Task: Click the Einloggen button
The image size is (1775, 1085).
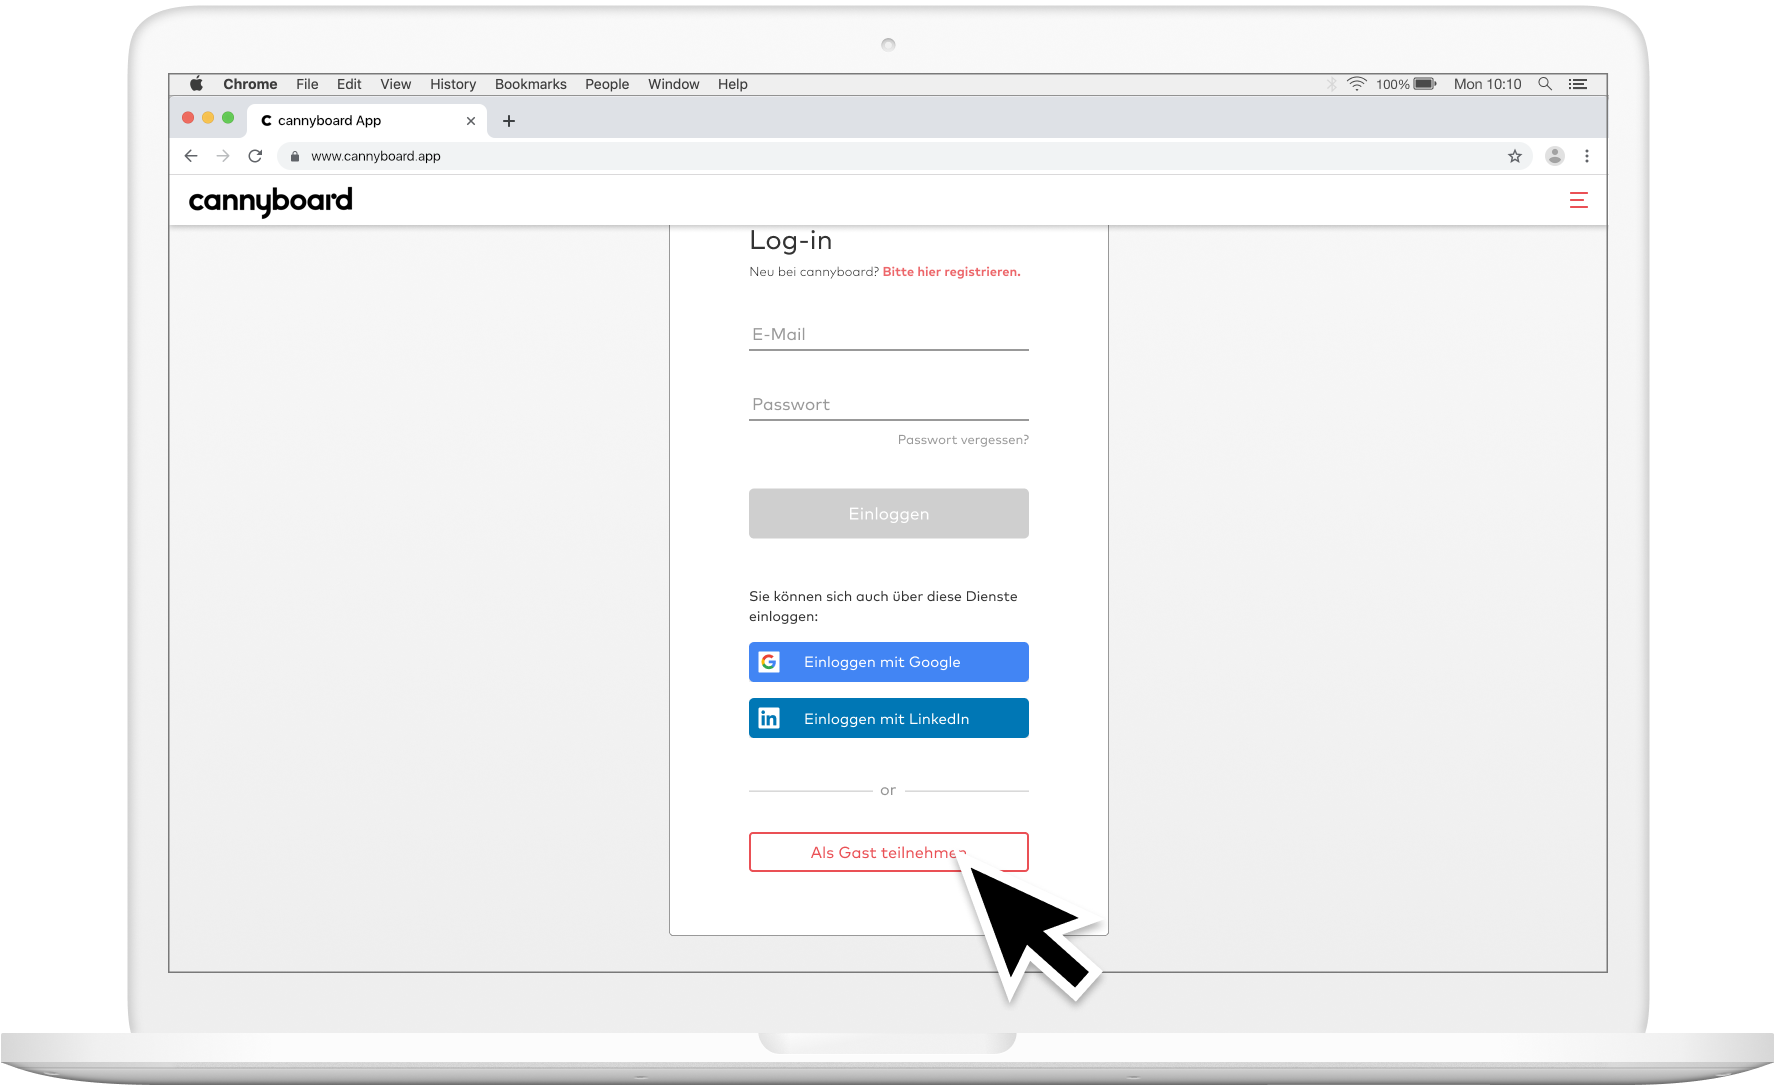Action: 889,514
